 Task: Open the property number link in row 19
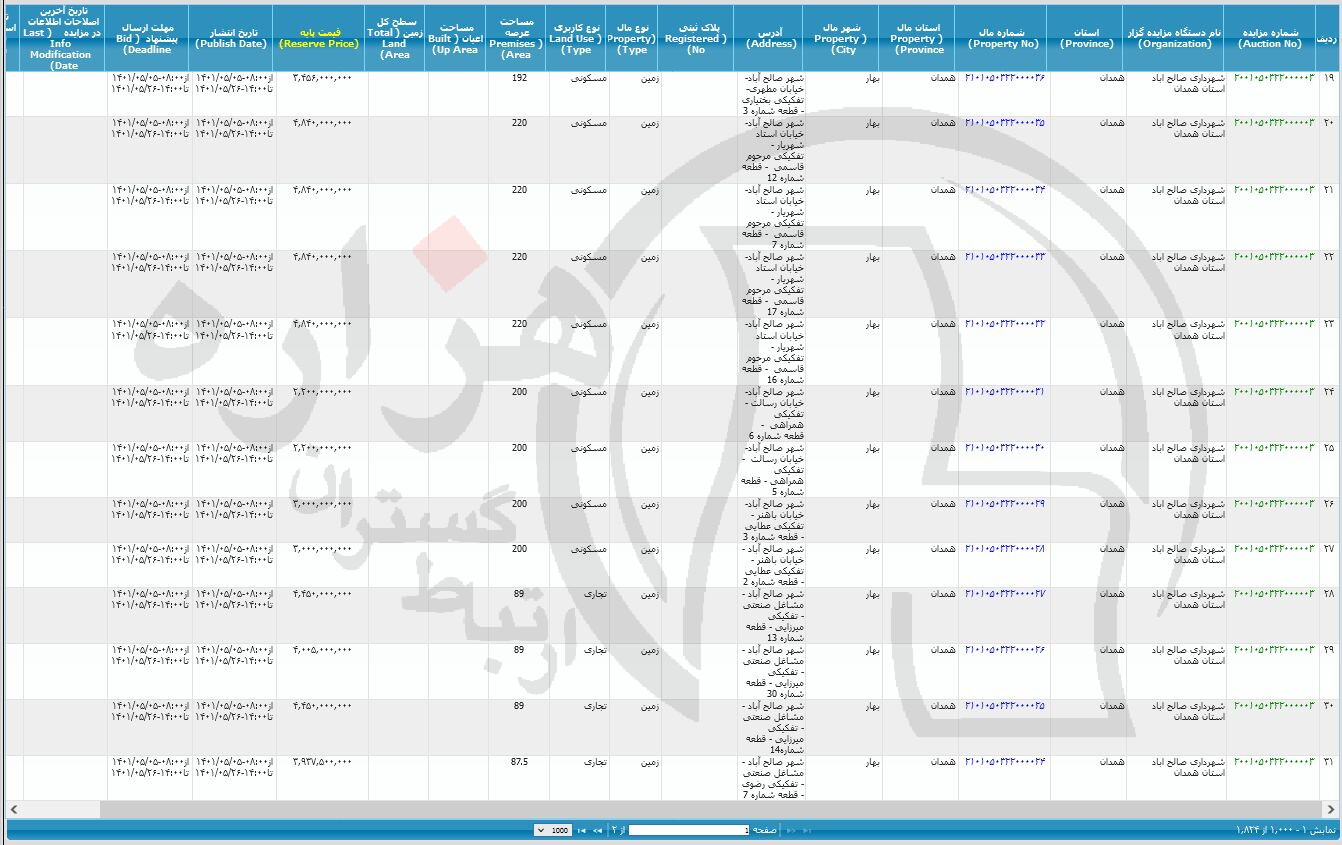pos(1004,78)
